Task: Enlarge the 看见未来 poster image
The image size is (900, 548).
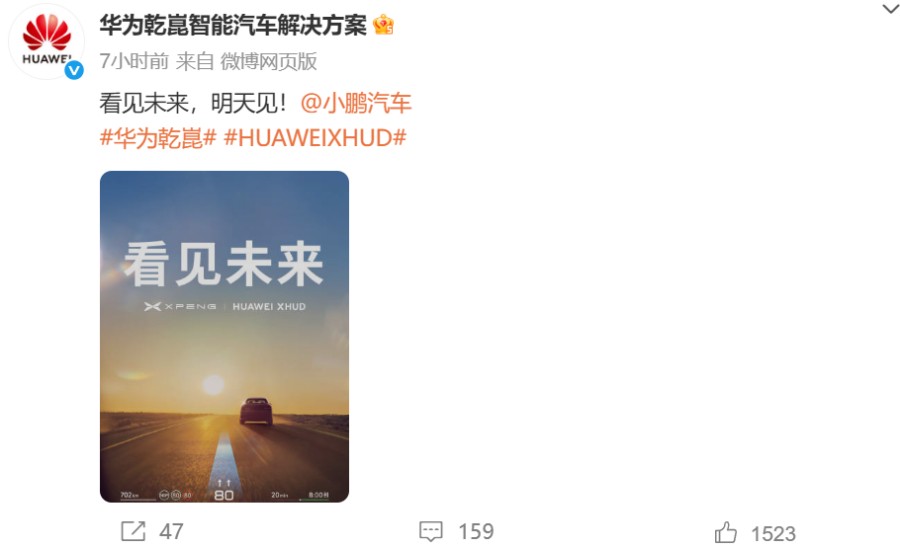Action: pos(224,337)
